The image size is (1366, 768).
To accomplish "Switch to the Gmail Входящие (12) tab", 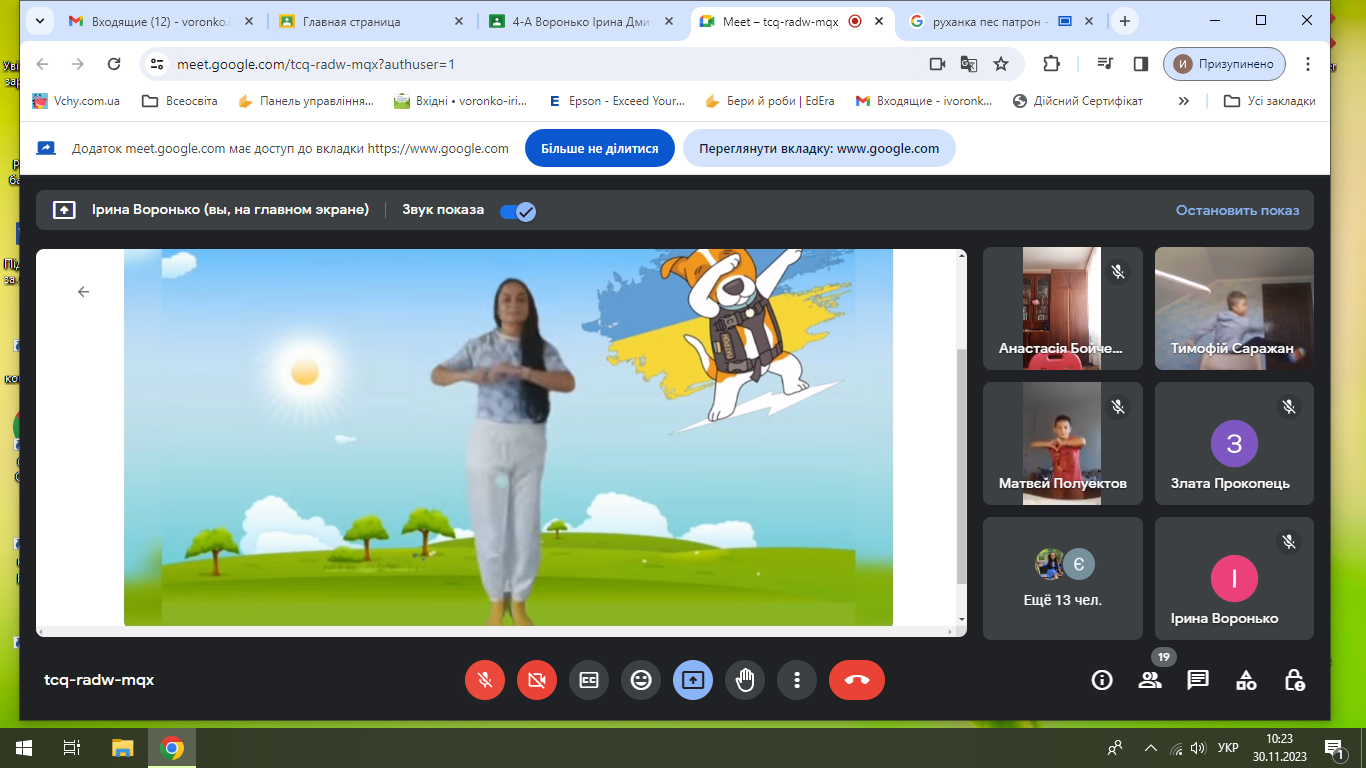I will click(x=159, y=21).
